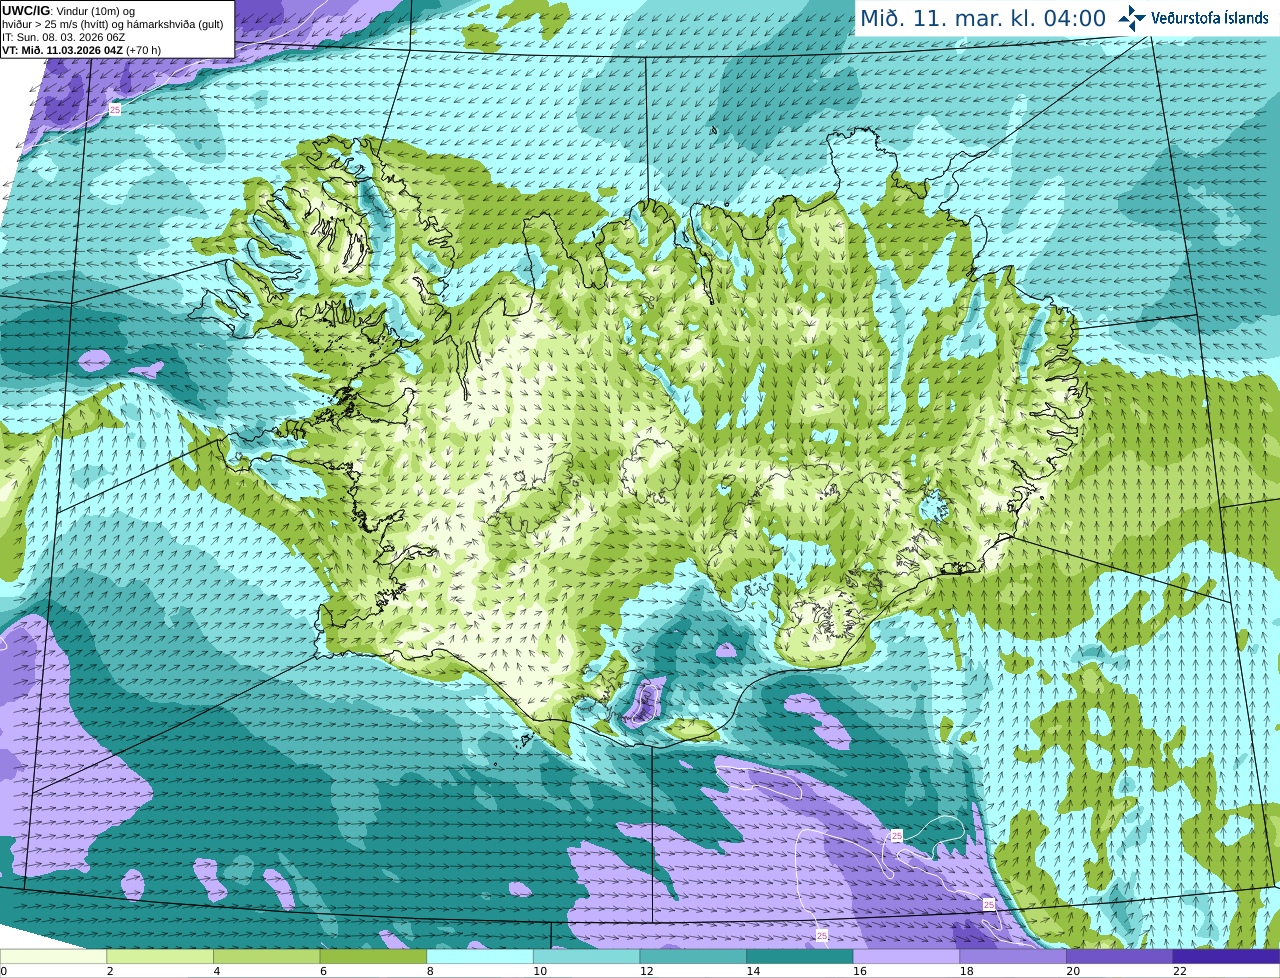Select the forecast time 'Mið. 11. mar. kl. 04:00'
This screenshot has width=1280, height=978.
click(983, 18)
